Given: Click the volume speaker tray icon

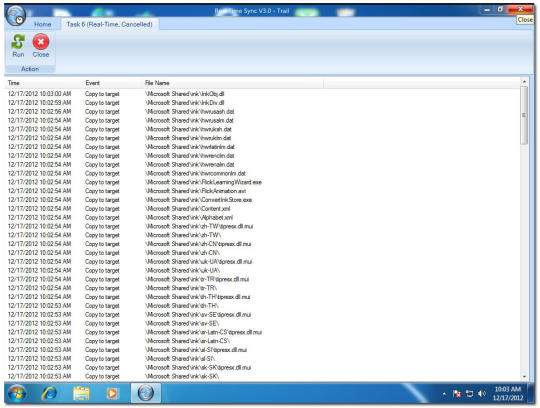Looking at the screenshot, I should tap(482, 394).
